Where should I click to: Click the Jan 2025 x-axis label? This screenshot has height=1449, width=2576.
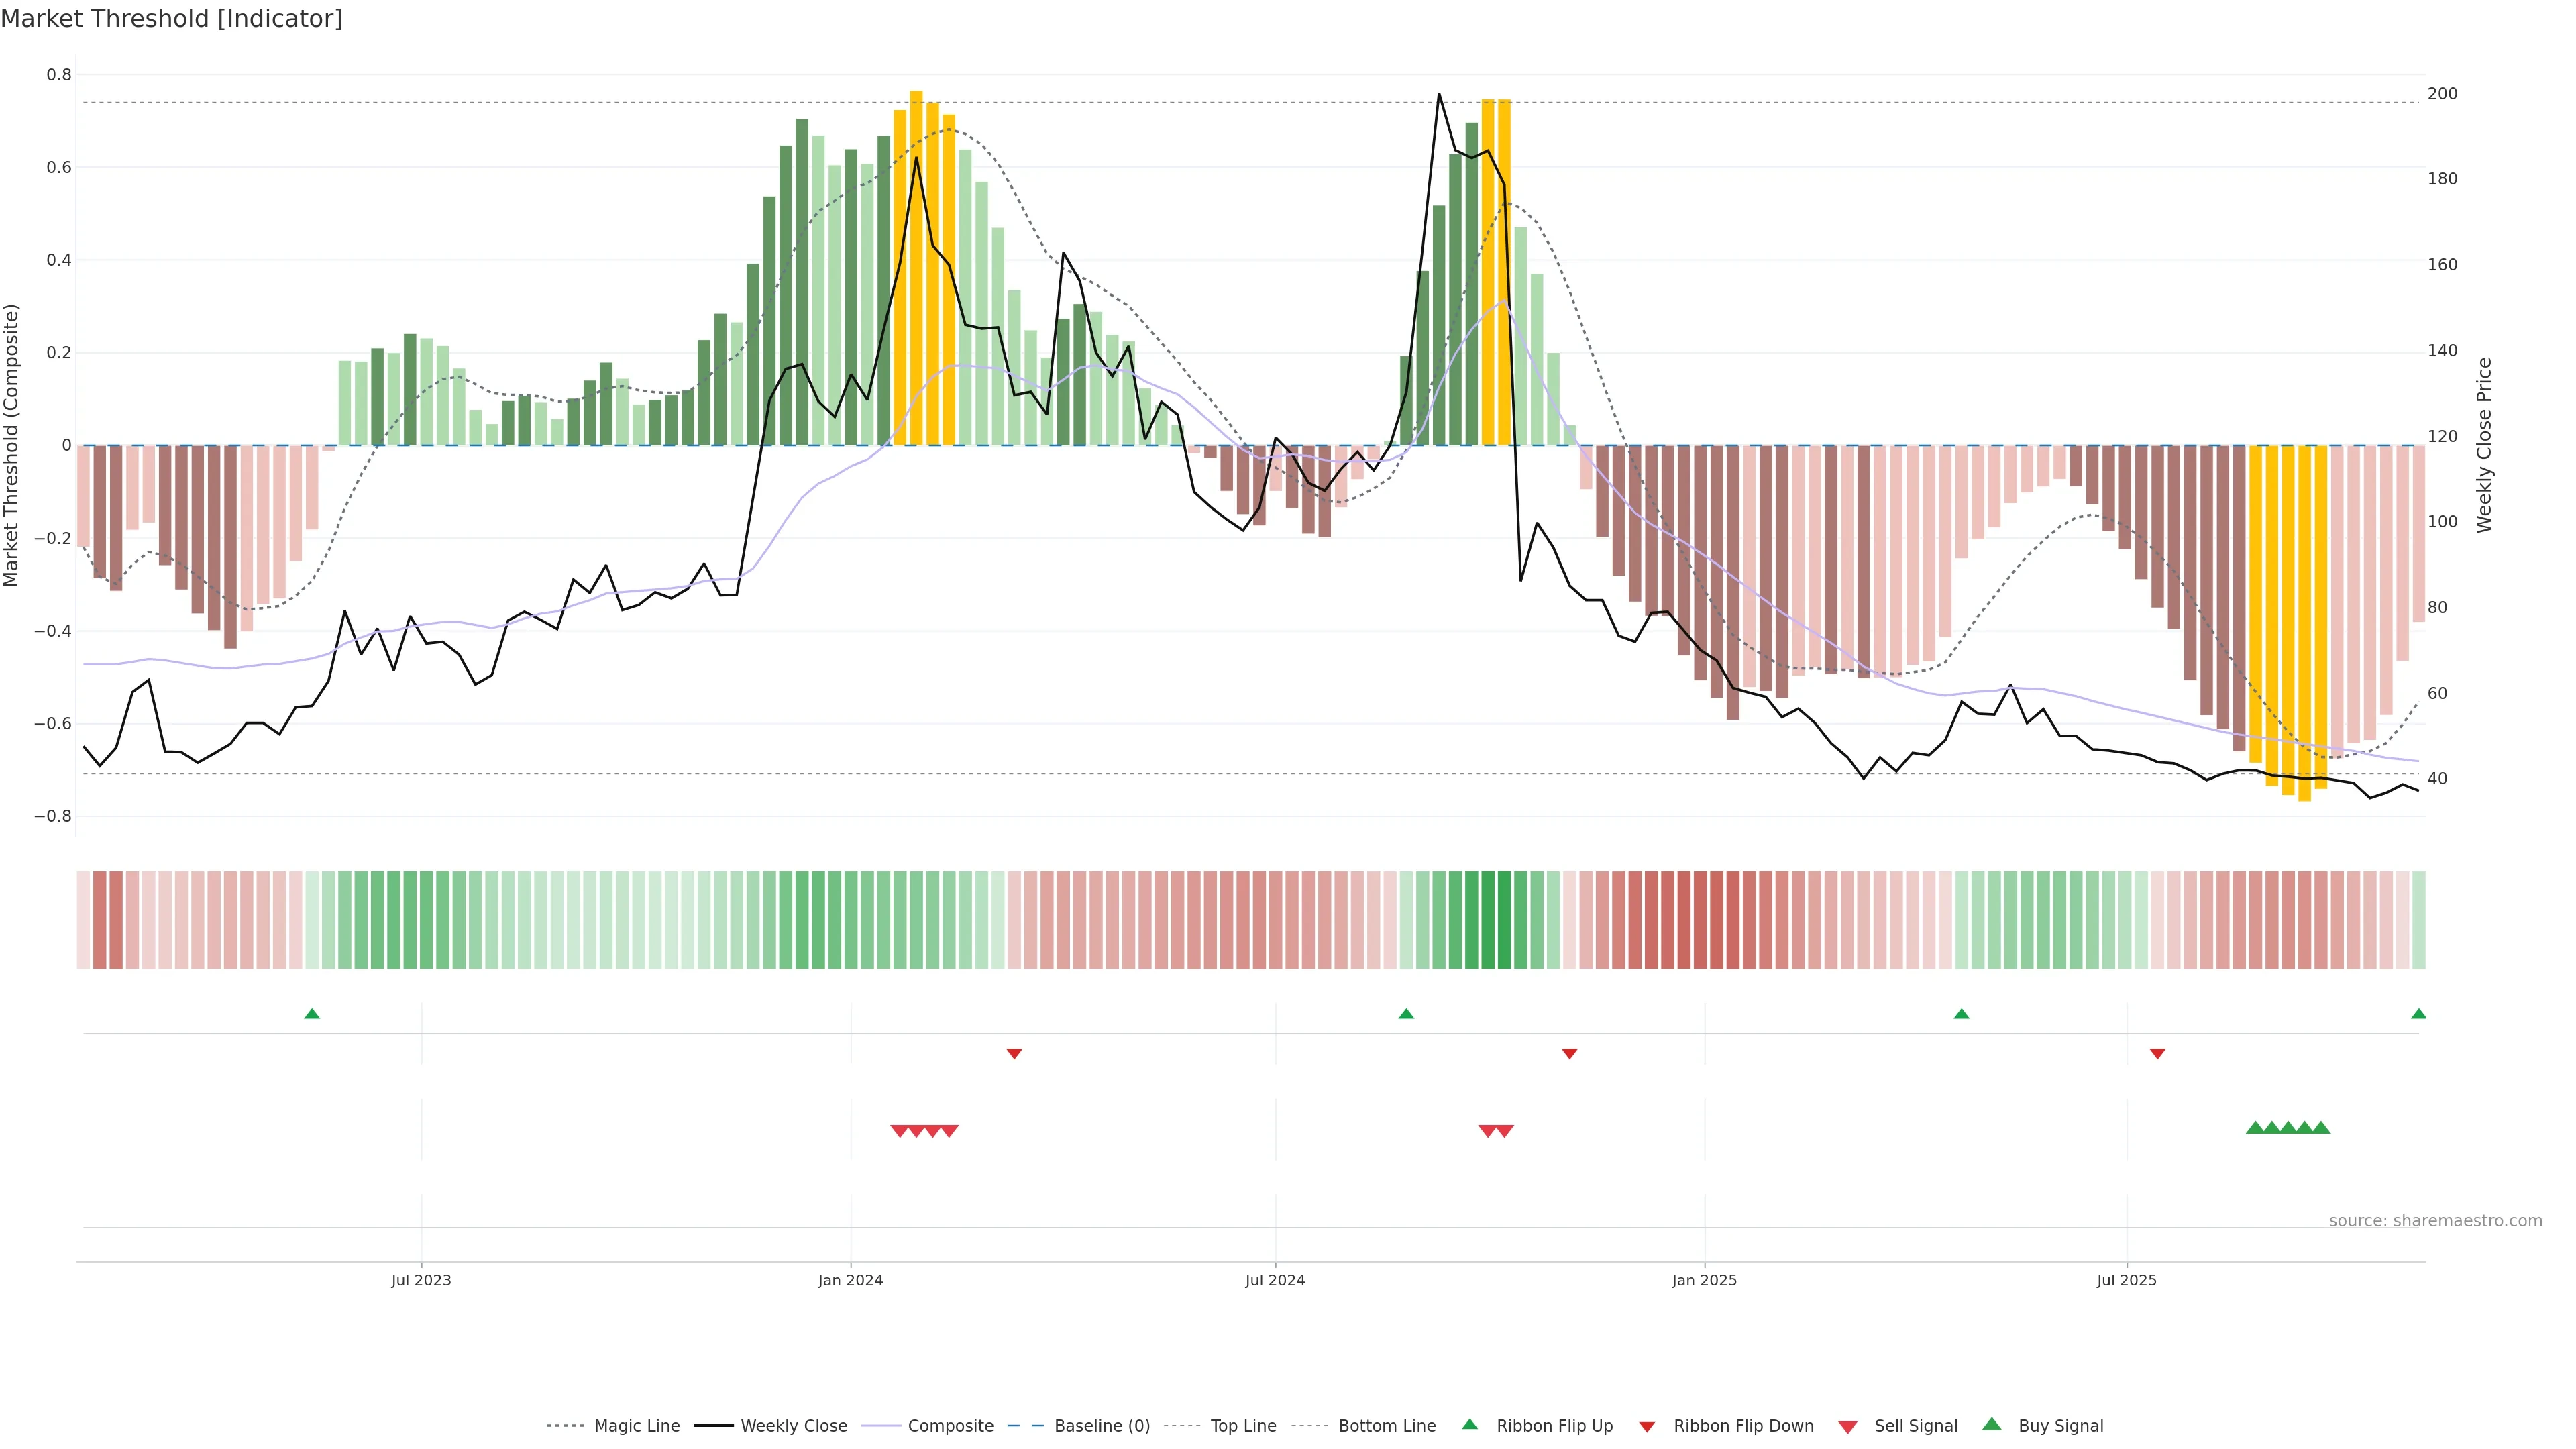click(x=1704, y=1280)
